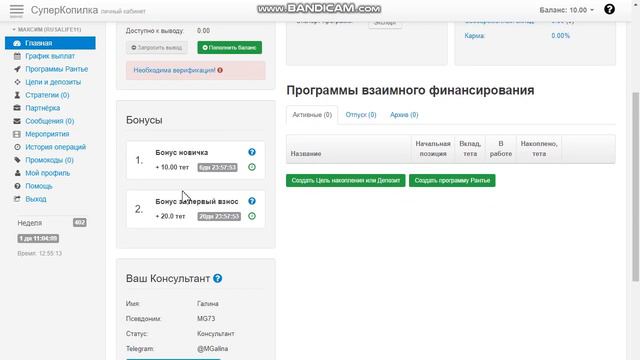The image size is (640, 360).
Task: Switch to Архив (0) tab
Action: click(x=404, y=115)
